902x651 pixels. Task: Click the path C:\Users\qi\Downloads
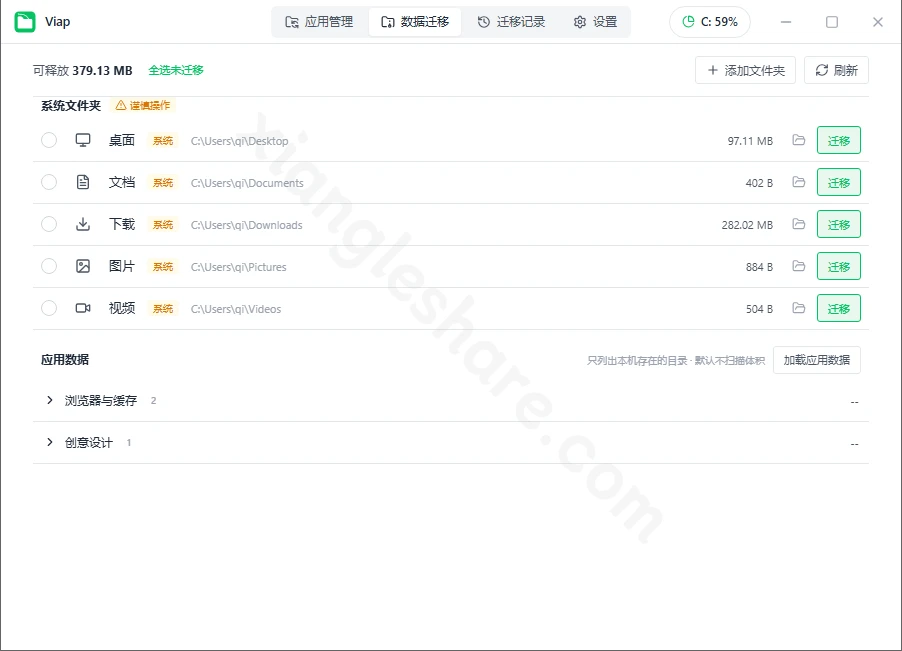point(246,225)
